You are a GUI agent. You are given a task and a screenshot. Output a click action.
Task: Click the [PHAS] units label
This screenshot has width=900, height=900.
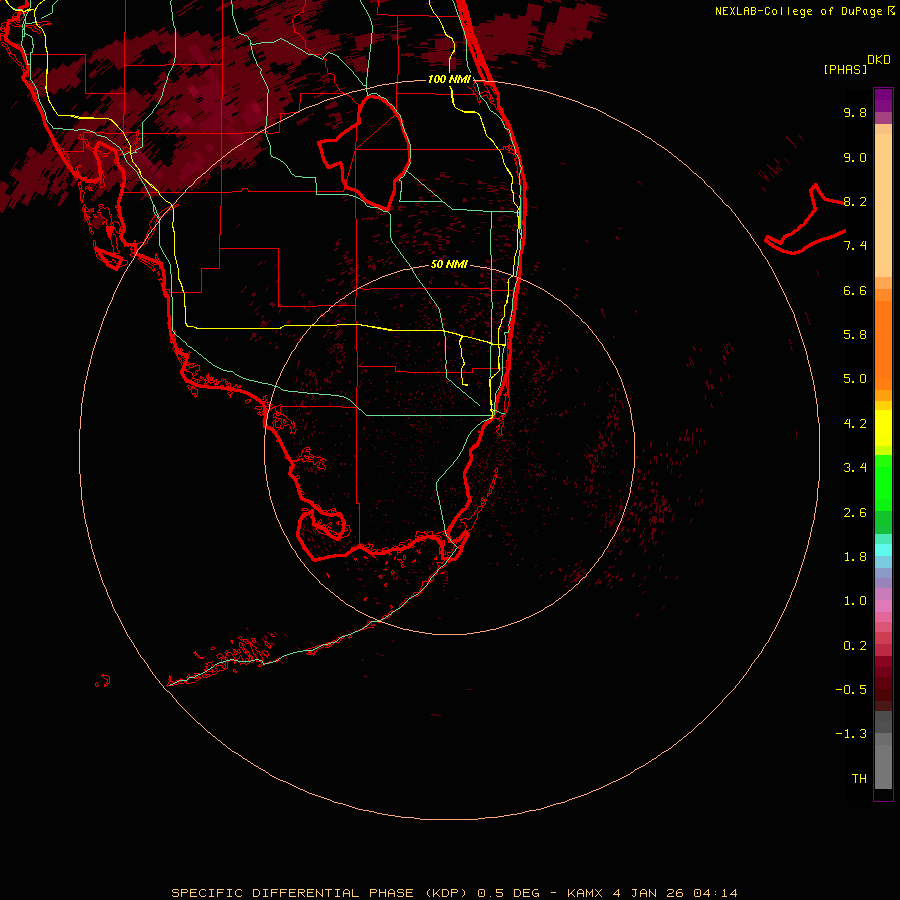point(845,69)
